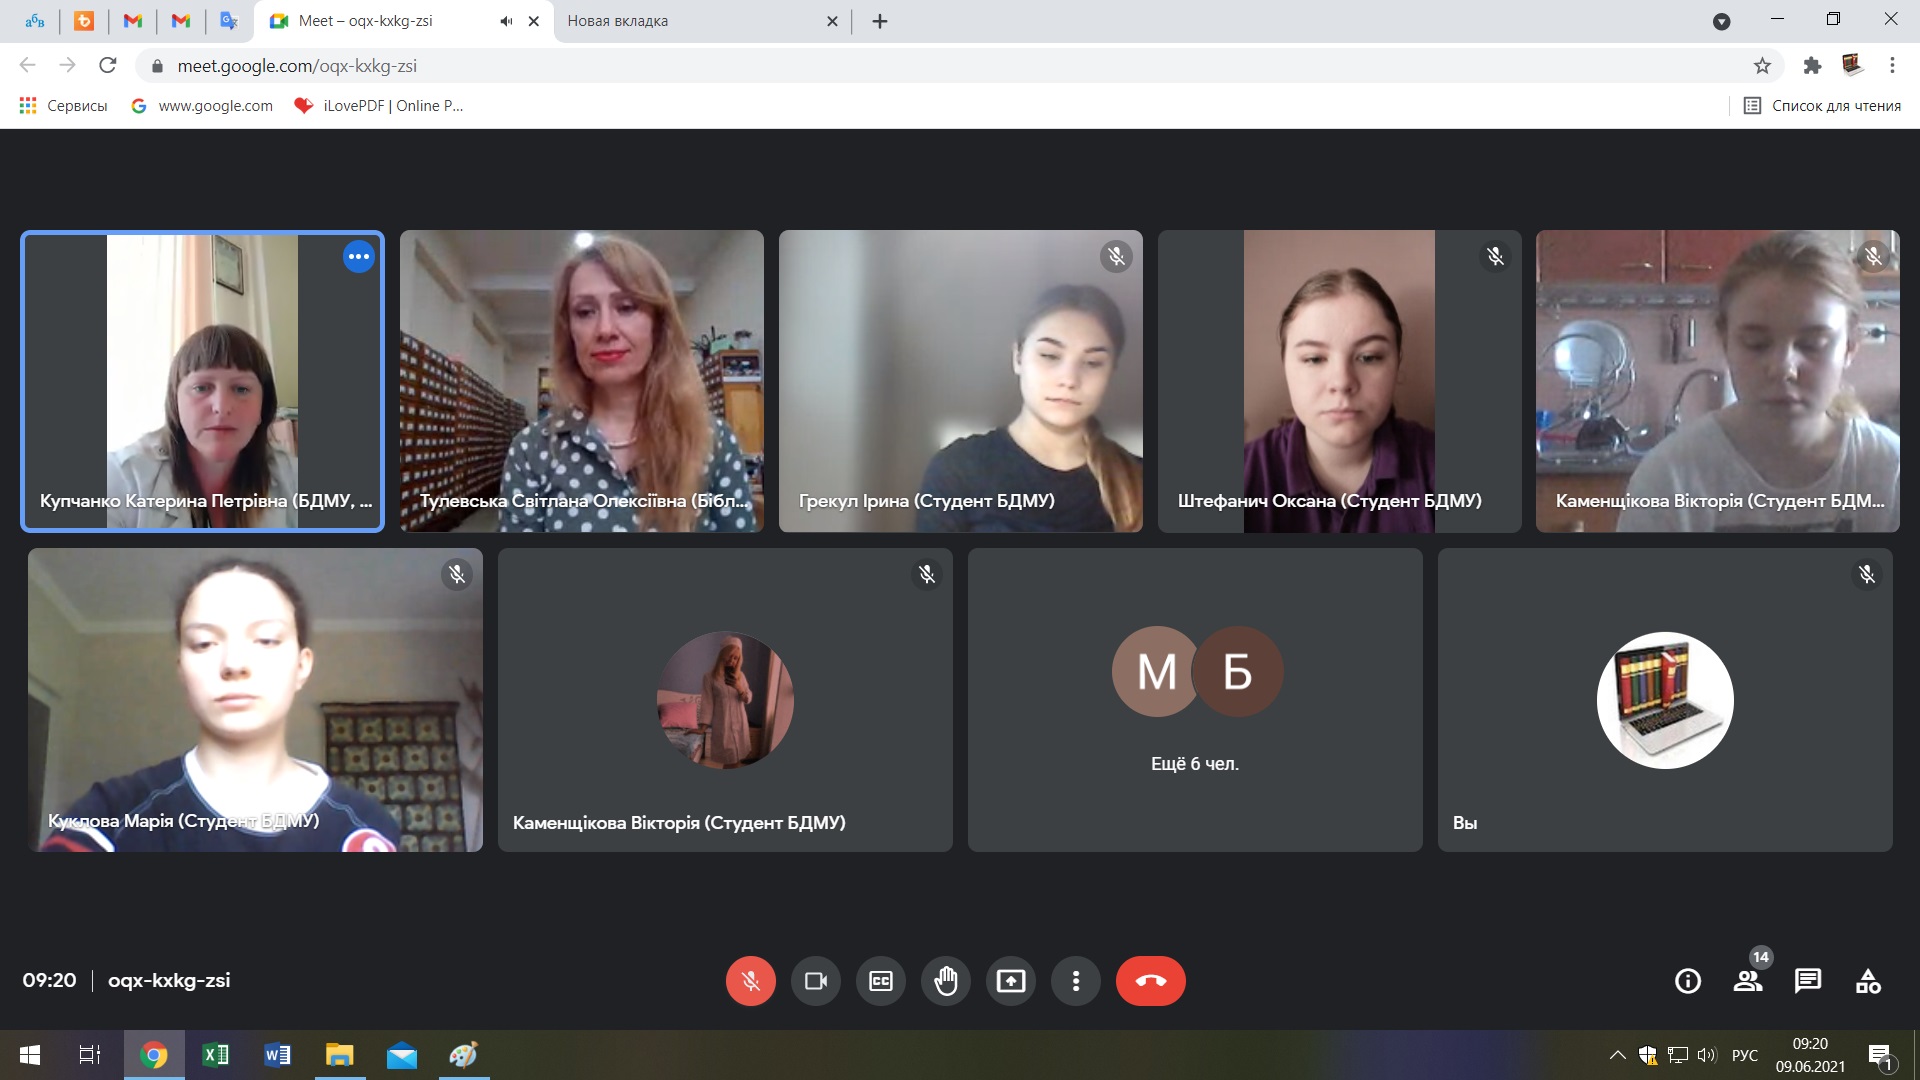Open more options three-dot menu
Screen dimensions: 1920x1080
tap(1076, 981)
